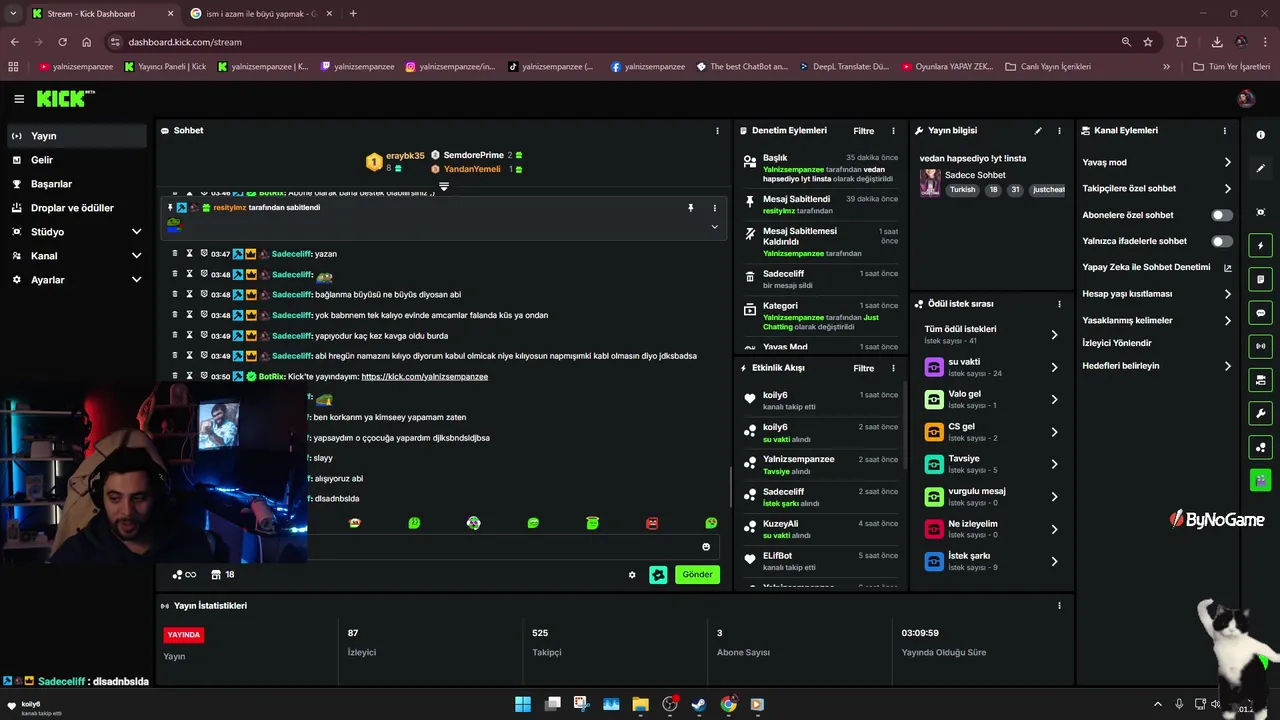1280x720 pixels.
Task: Click the info icon in right sidebar
Action: pyautogui.click(x=1260, y=135)
